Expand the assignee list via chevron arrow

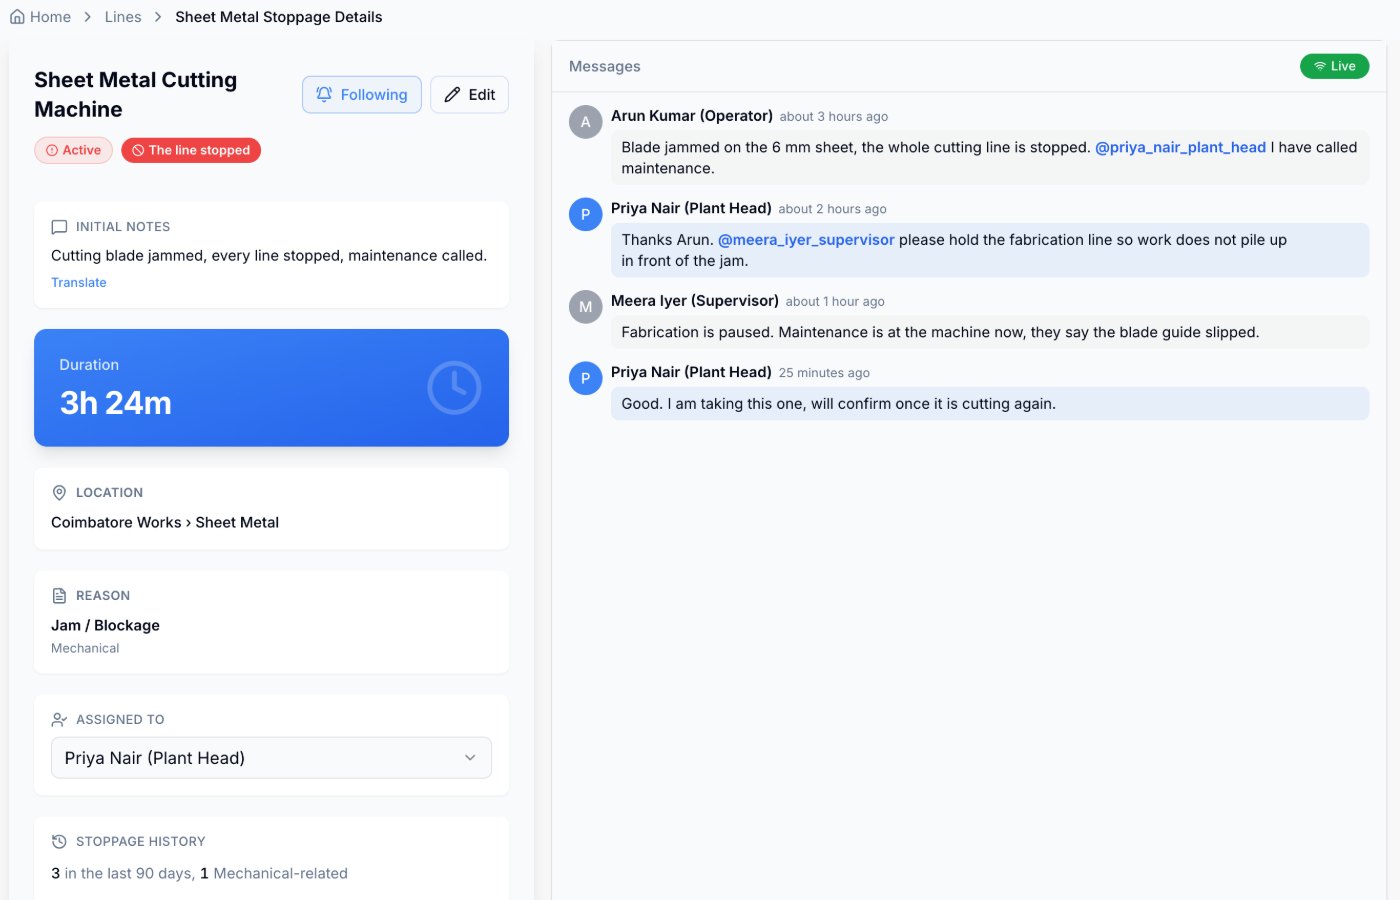(470, 758)
